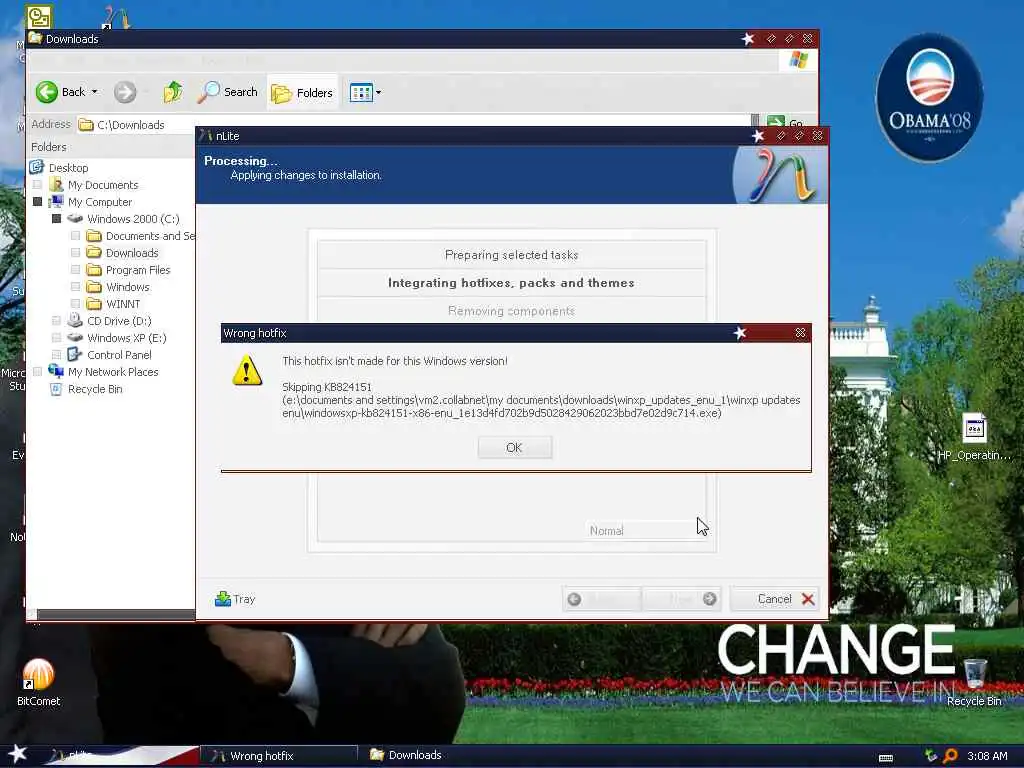1024x768 pixels.
Task: Click the star button on Wrong hotfix dialog
Action: tap(739, 333)
